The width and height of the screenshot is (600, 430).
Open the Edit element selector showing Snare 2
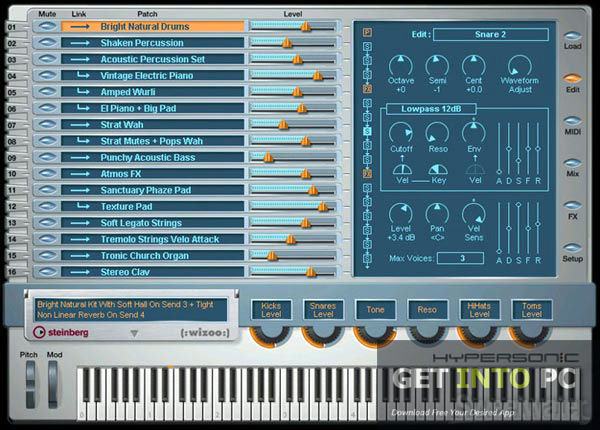pos(491,34)
